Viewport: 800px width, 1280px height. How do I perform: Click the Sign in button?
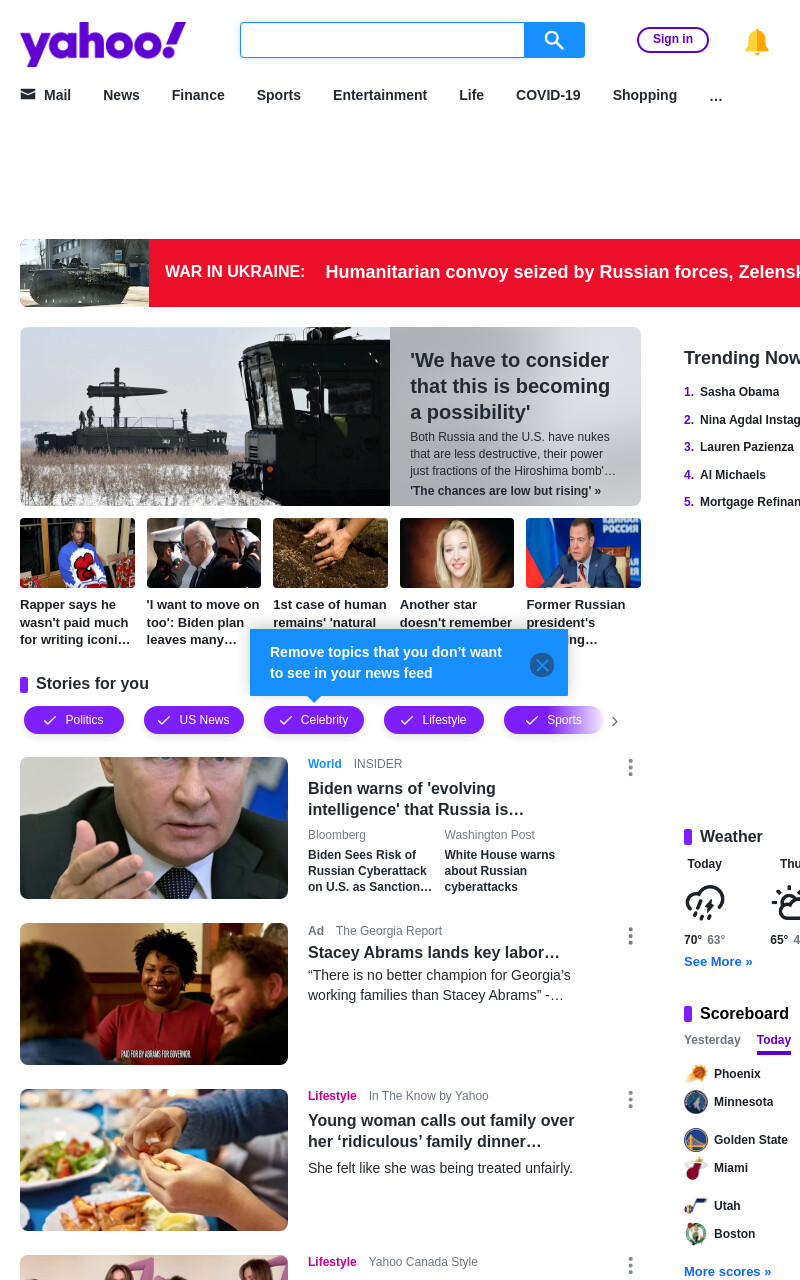click(x=673, y=40)
